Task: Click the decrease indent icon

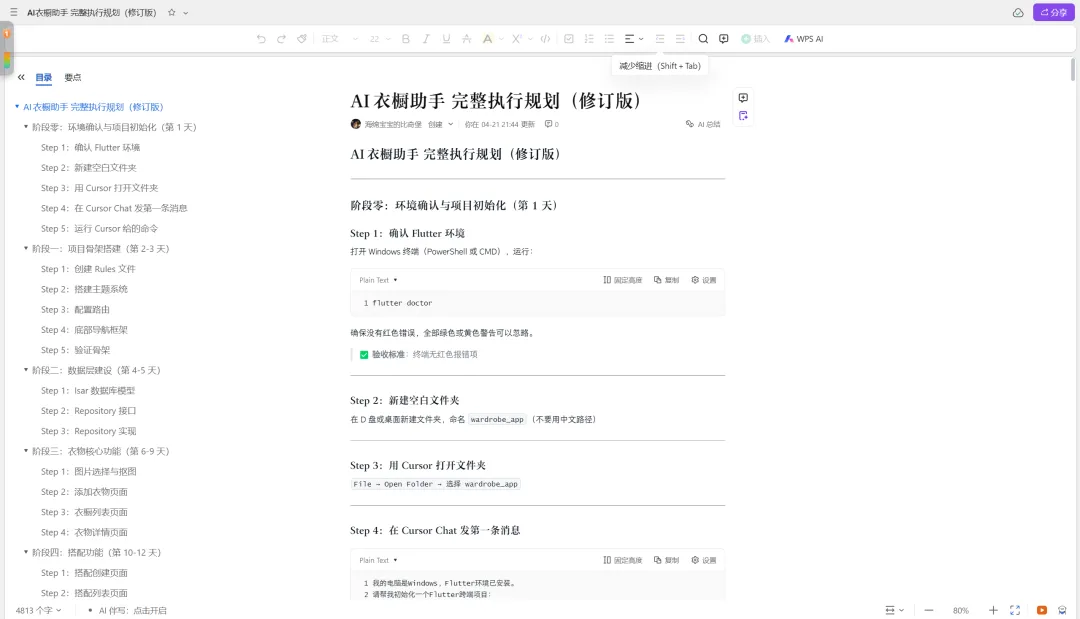Action: point(660,39)
